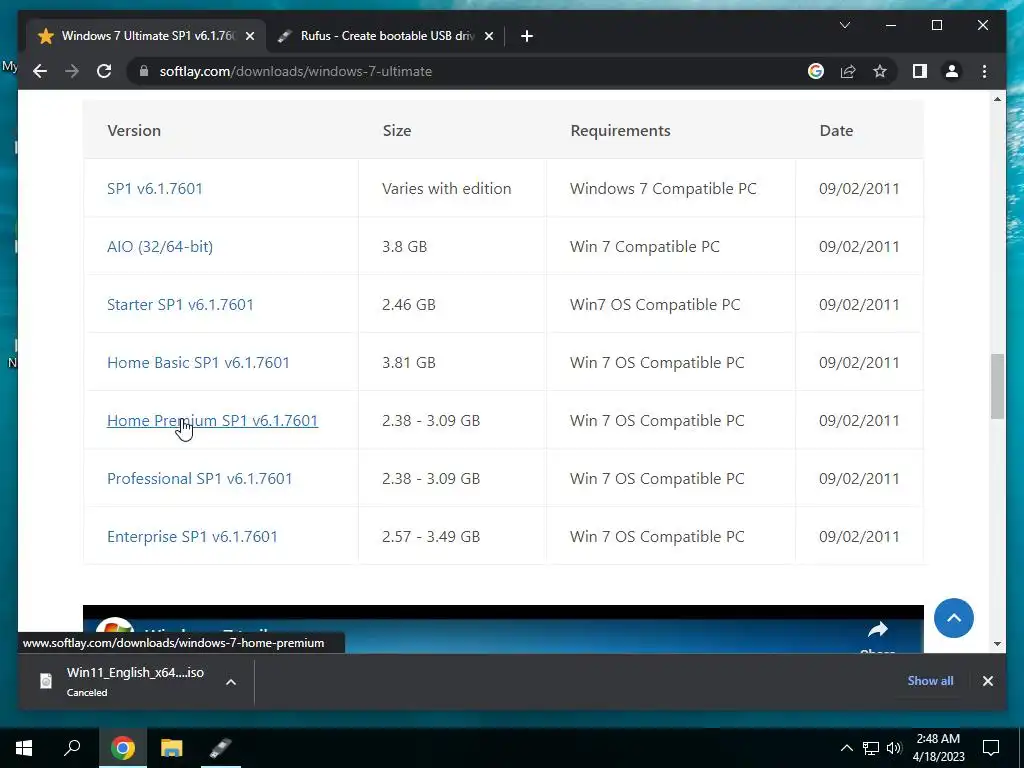The width and height of the screenshot is (1024, 768).
Task: Click the AIO row's 09/02/2011 date
Action: (x=859, y=247)
